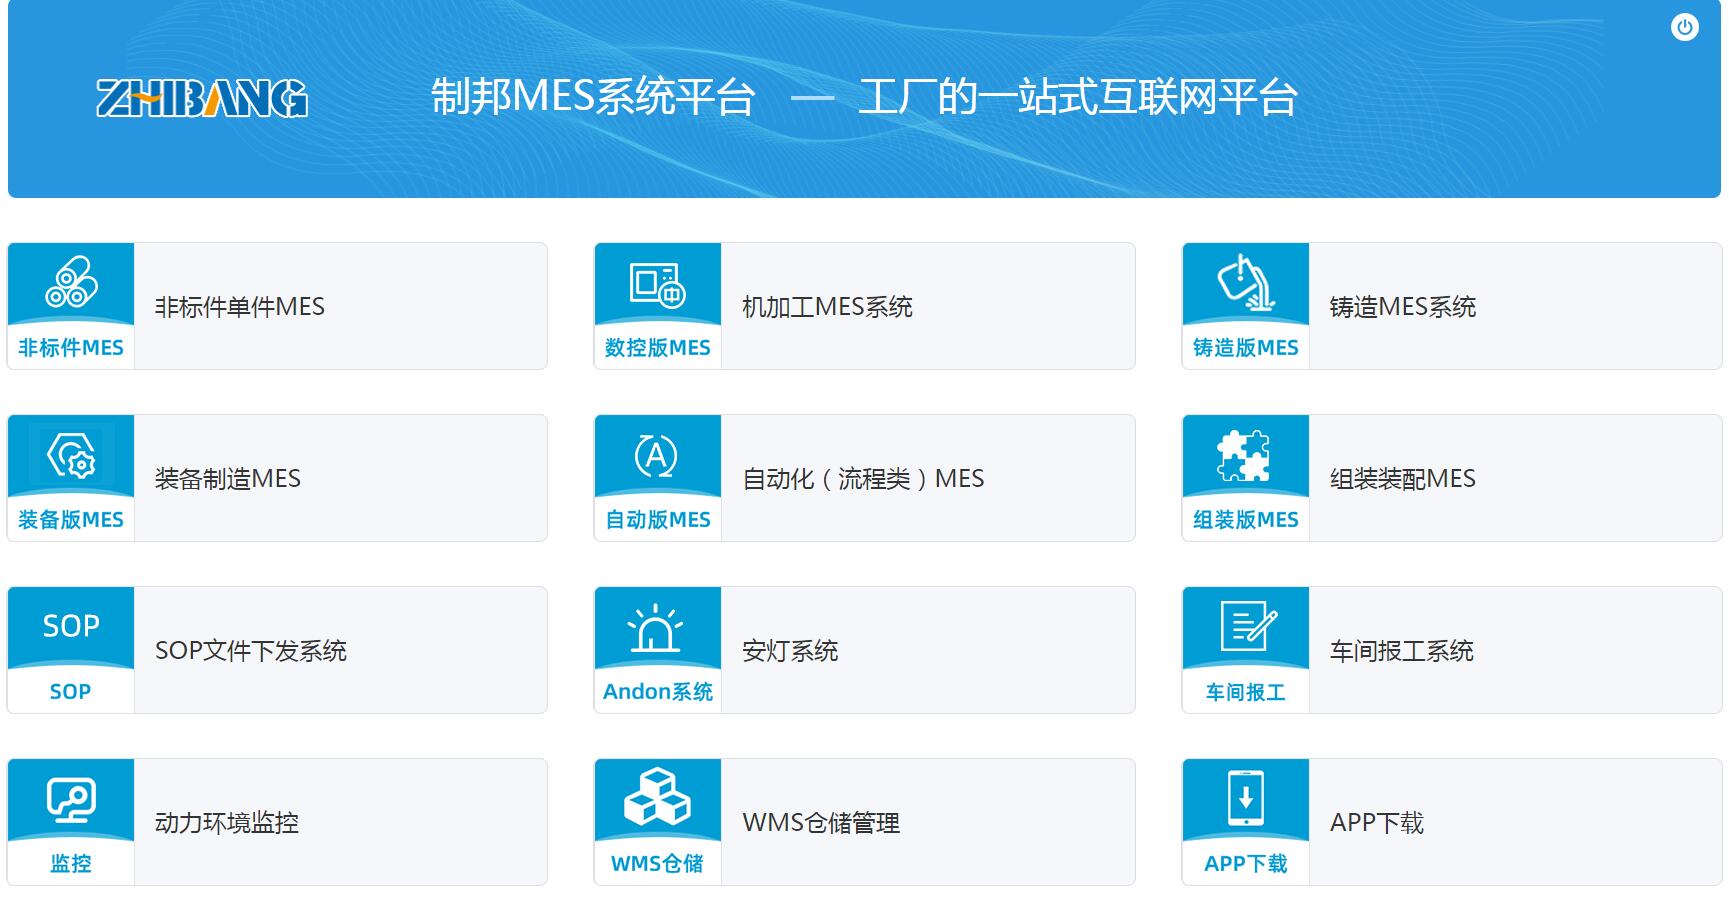
Task: Open the 装备版MES gear icon
Action: [71, 455]
